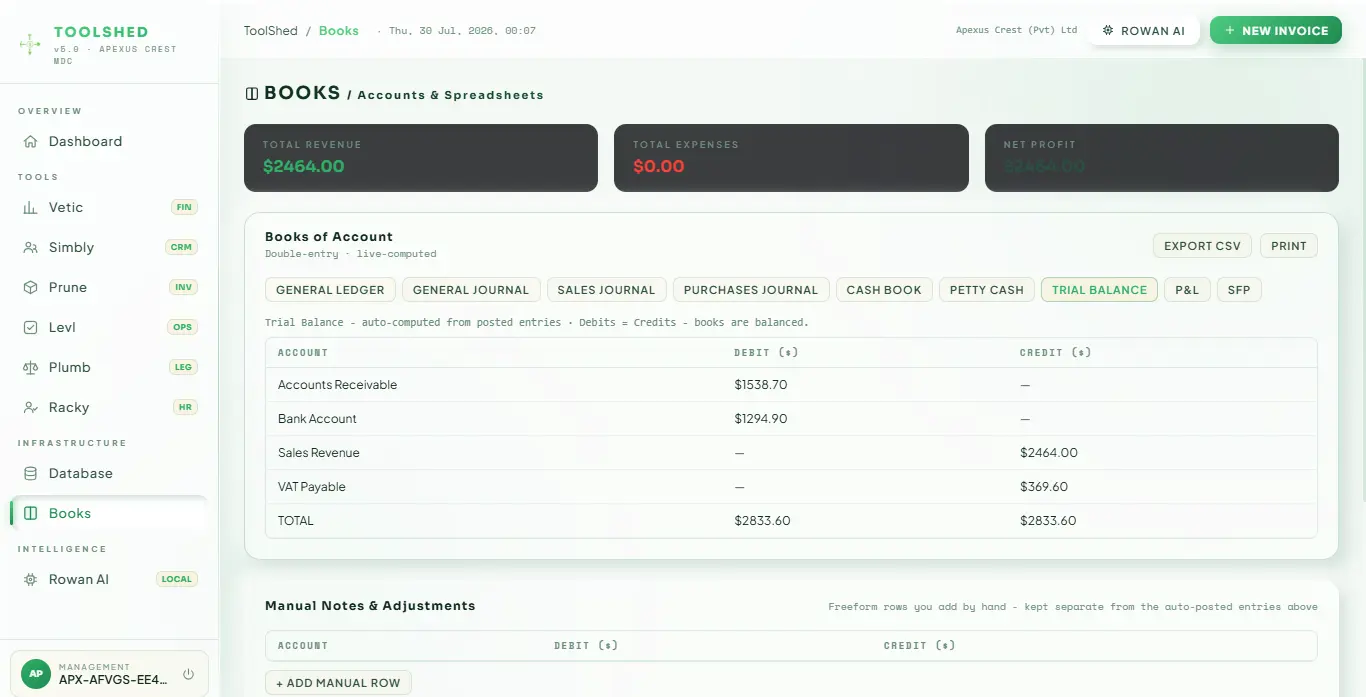View the SFP tab
Screen dimensions: 1366x697
click(x=1239, y=290)
